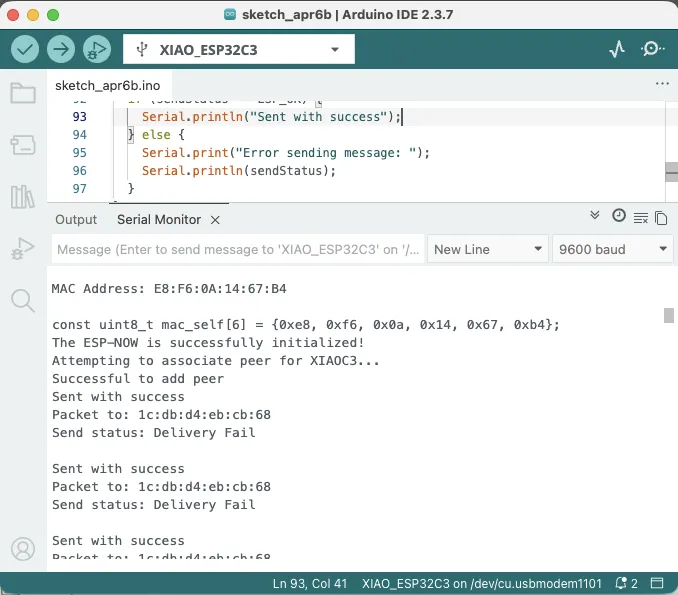
Task: Click line number 93 in the gutter
Action: tap(80, 117)
